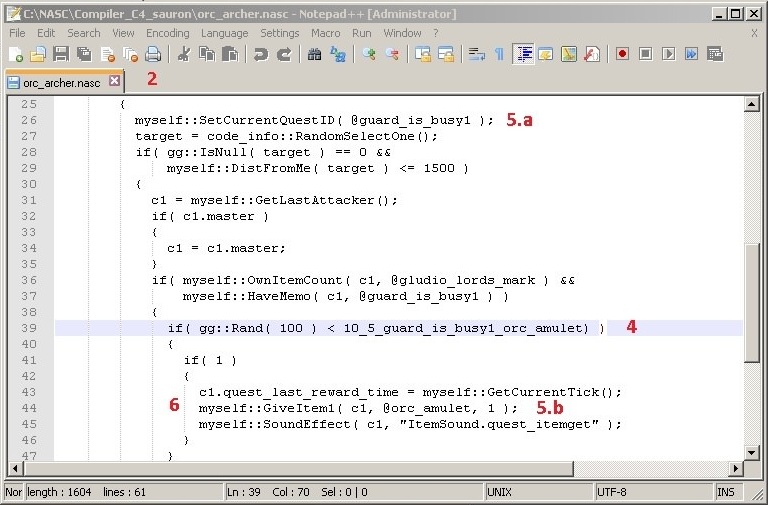The height and width of the screenshot is (505, 768).
Task: Run the macro multiple times icon
Action: pyautogui.click(x=692, y=54)
